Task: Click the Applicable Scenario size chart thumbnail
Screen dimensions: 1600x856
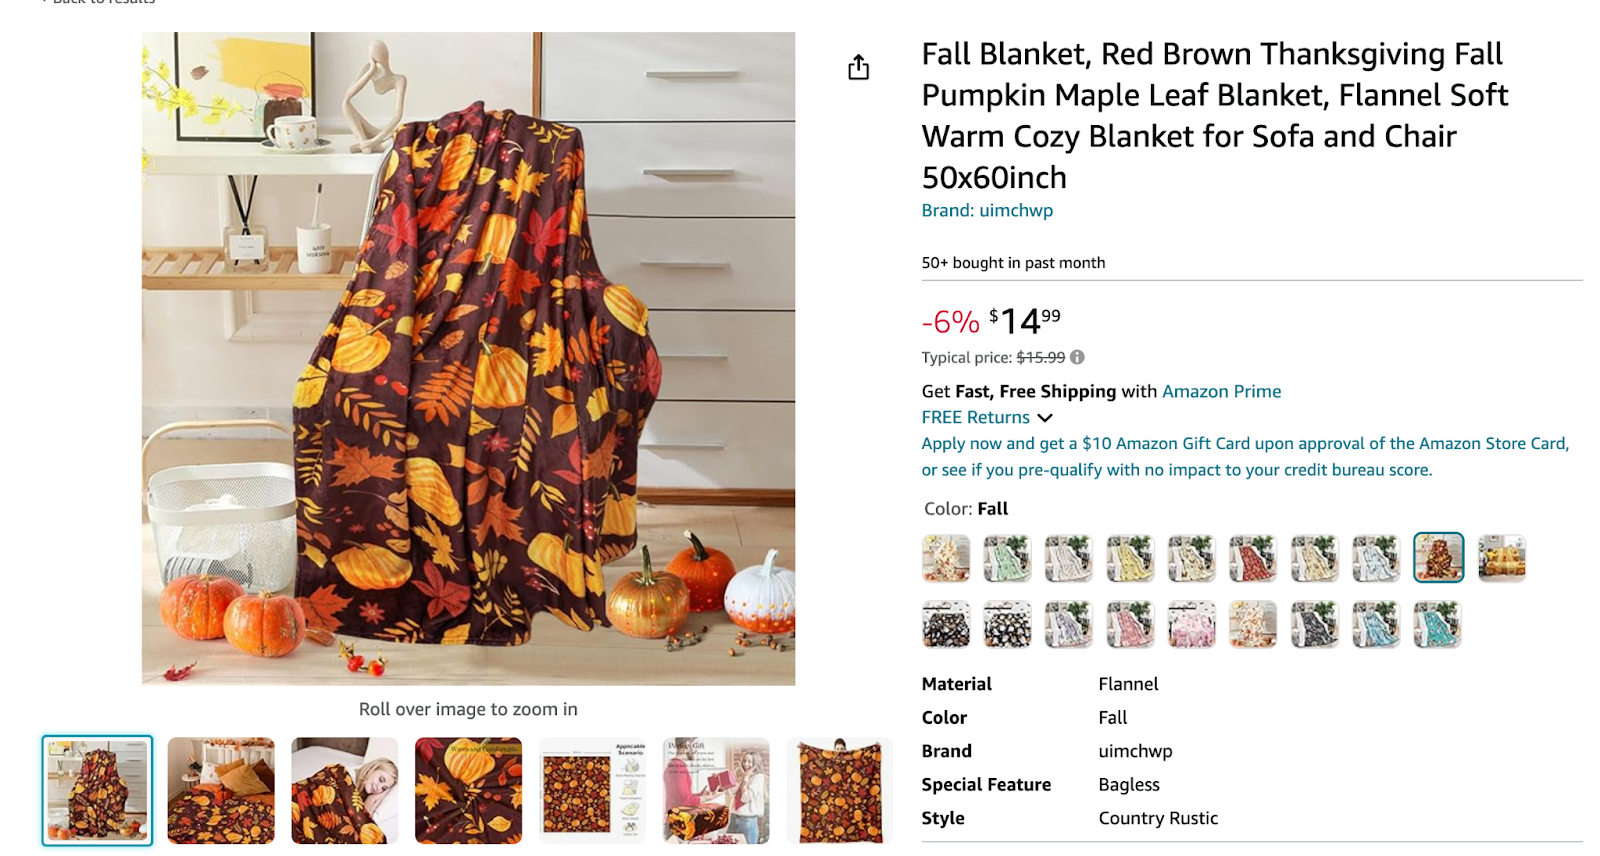Action: [592, 790]
